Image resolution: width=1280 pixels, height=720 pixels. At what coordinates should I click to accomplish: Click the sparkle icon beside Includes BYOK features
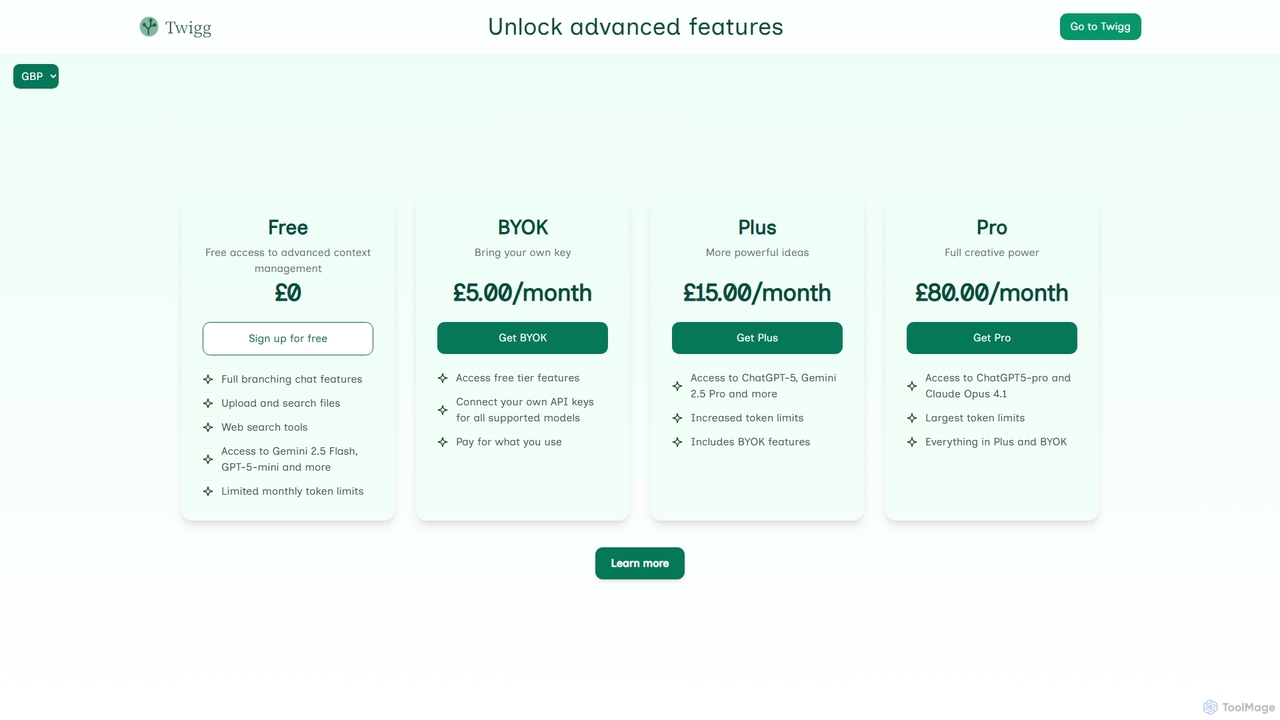[677, 442]
